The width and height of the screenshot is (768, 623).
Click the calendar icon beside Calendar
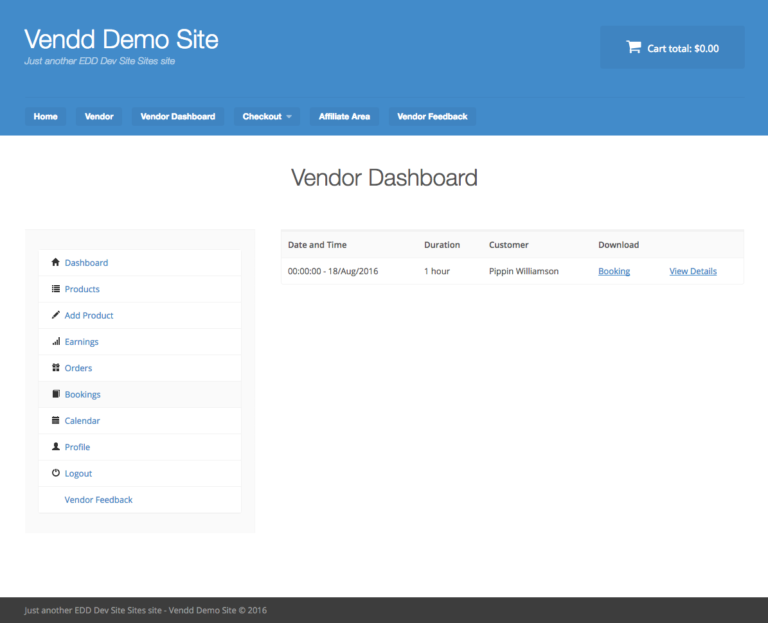(x=55, y=420)
